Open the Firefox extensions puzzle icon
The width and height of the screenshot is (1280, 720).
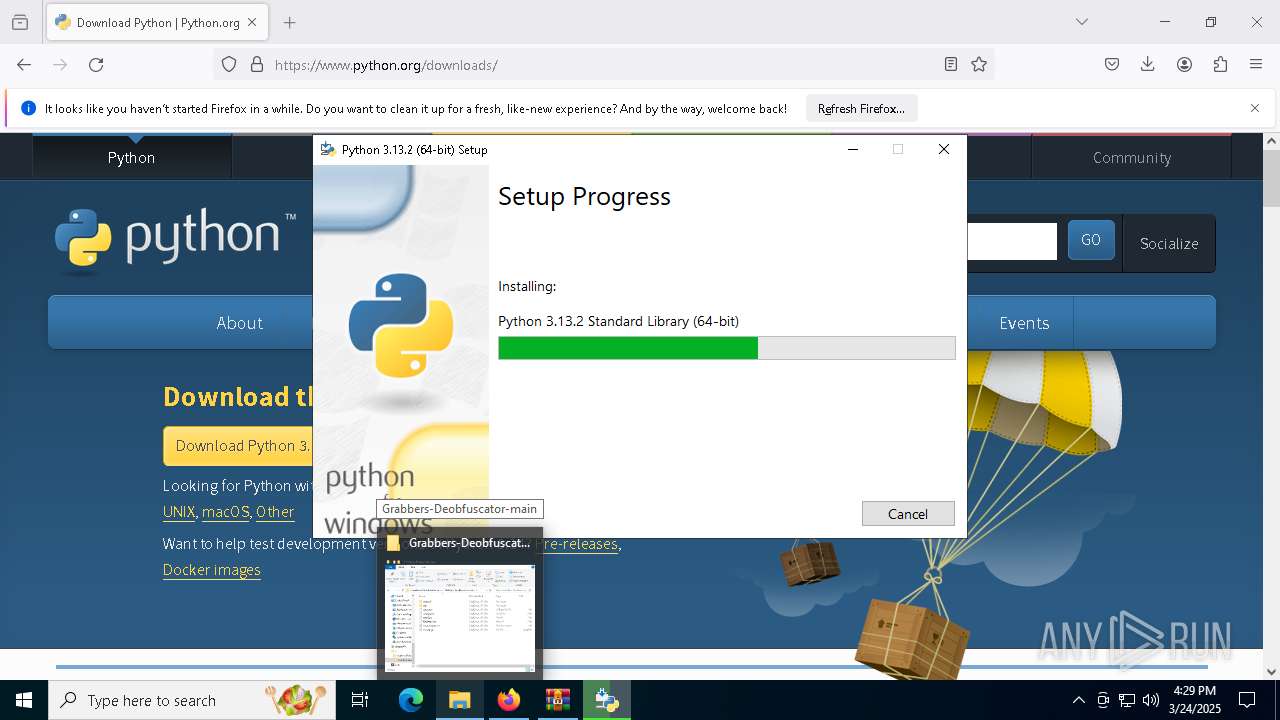(x=1220, y=65)
